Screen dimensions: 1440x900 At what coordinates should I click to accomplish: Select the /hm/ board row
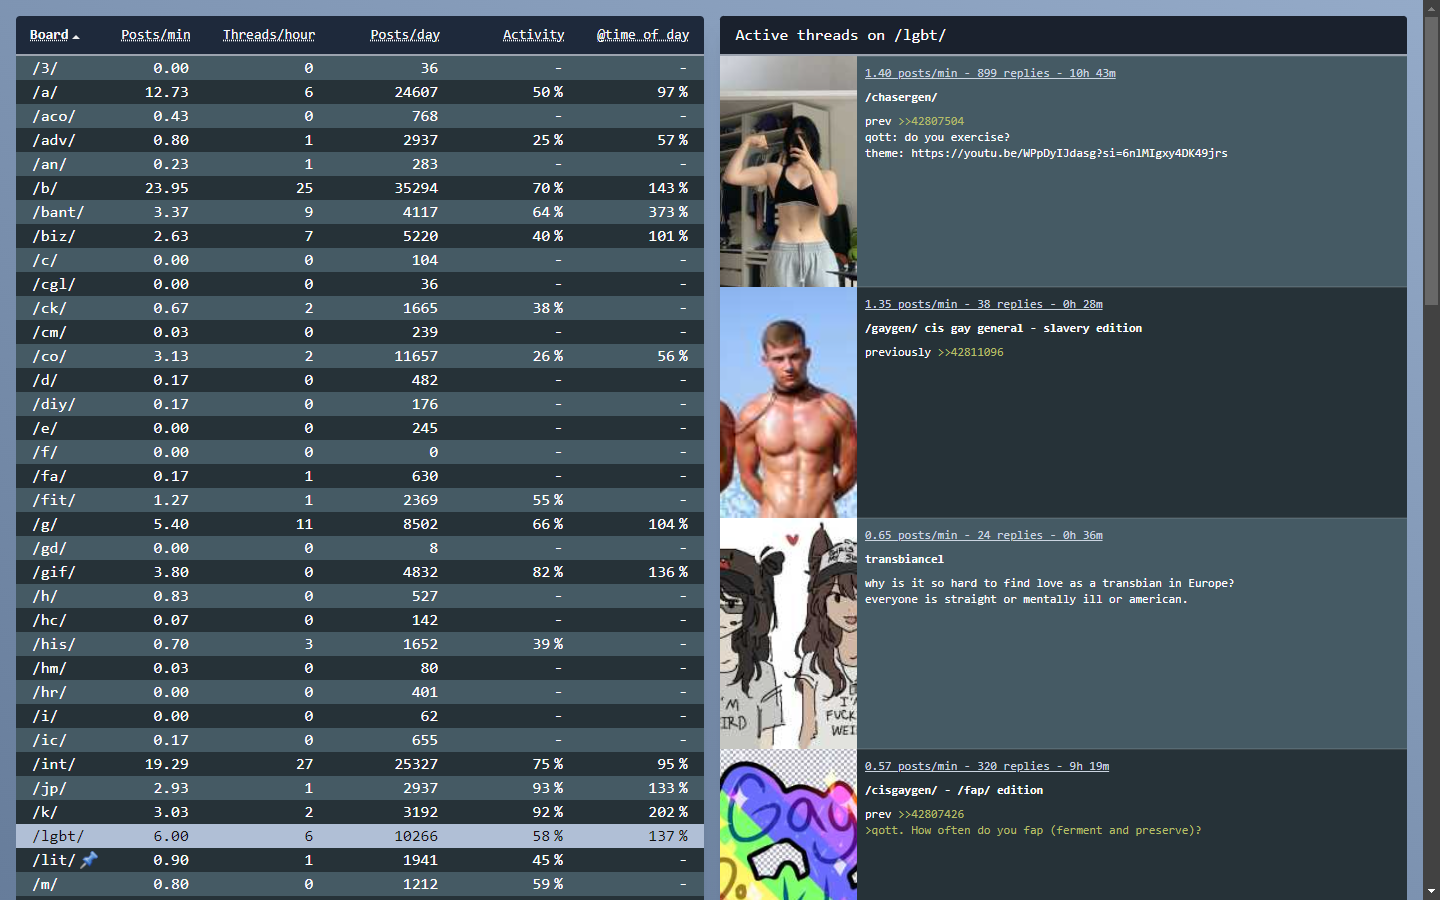[x=360, y=668]
